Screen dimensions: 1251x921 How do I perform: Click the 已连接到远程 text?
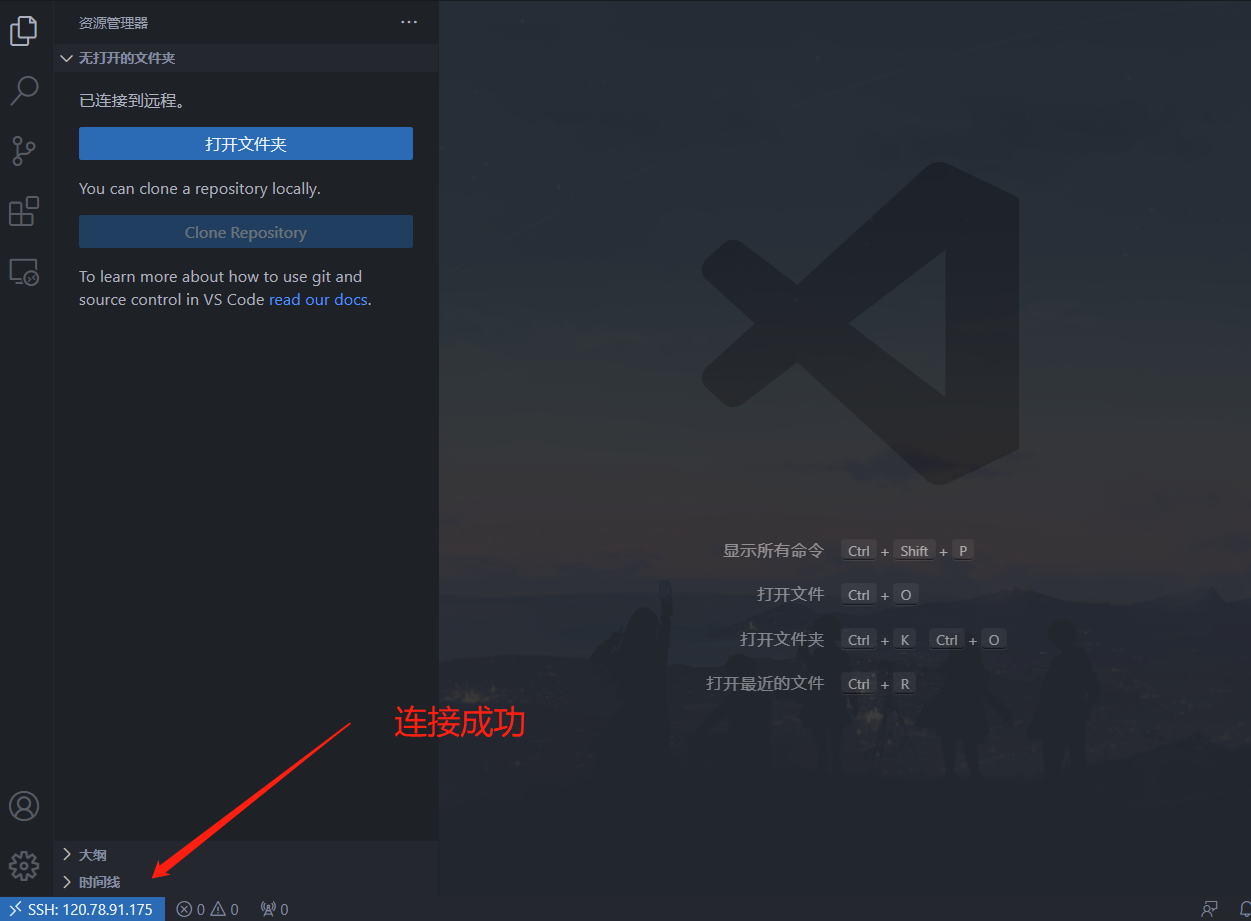[132, 100]
